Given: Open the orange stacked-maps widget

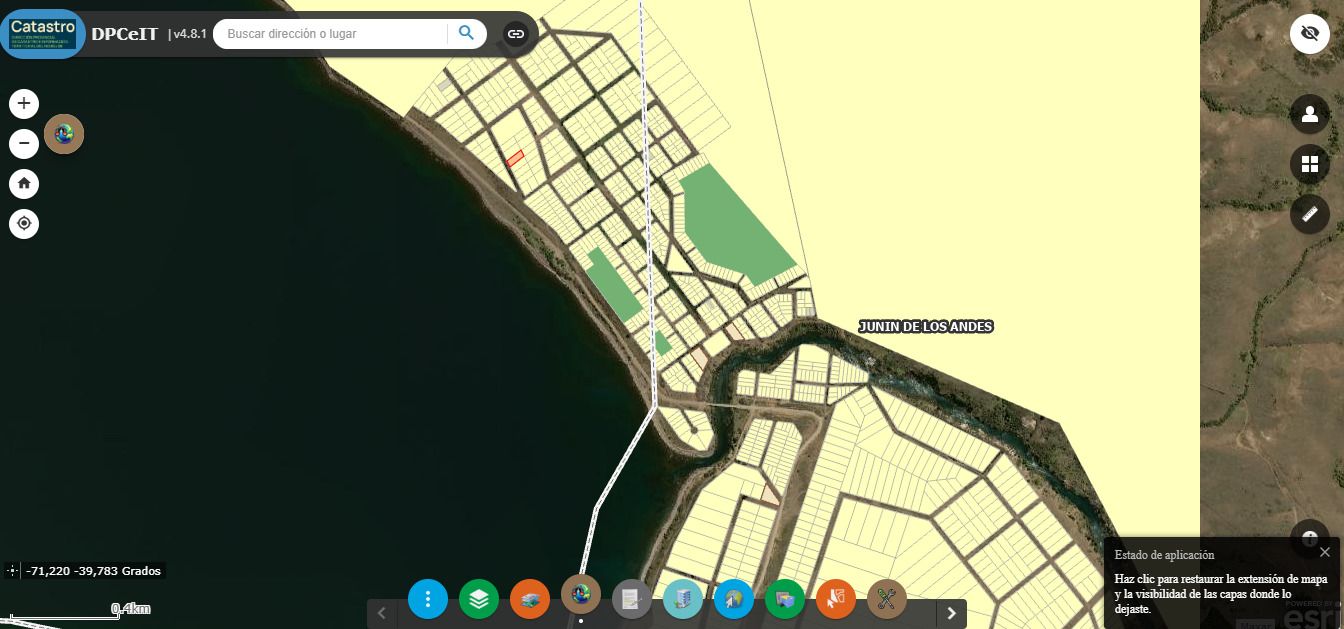Looking at the screenshot, I should (x=530, y=599).
